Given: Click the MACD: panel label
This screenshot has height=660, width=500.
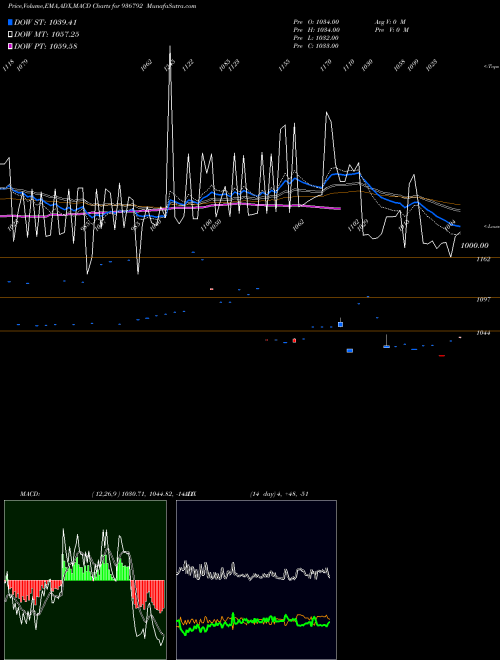Looking at the screenshot, I should [x=30, y=494].
